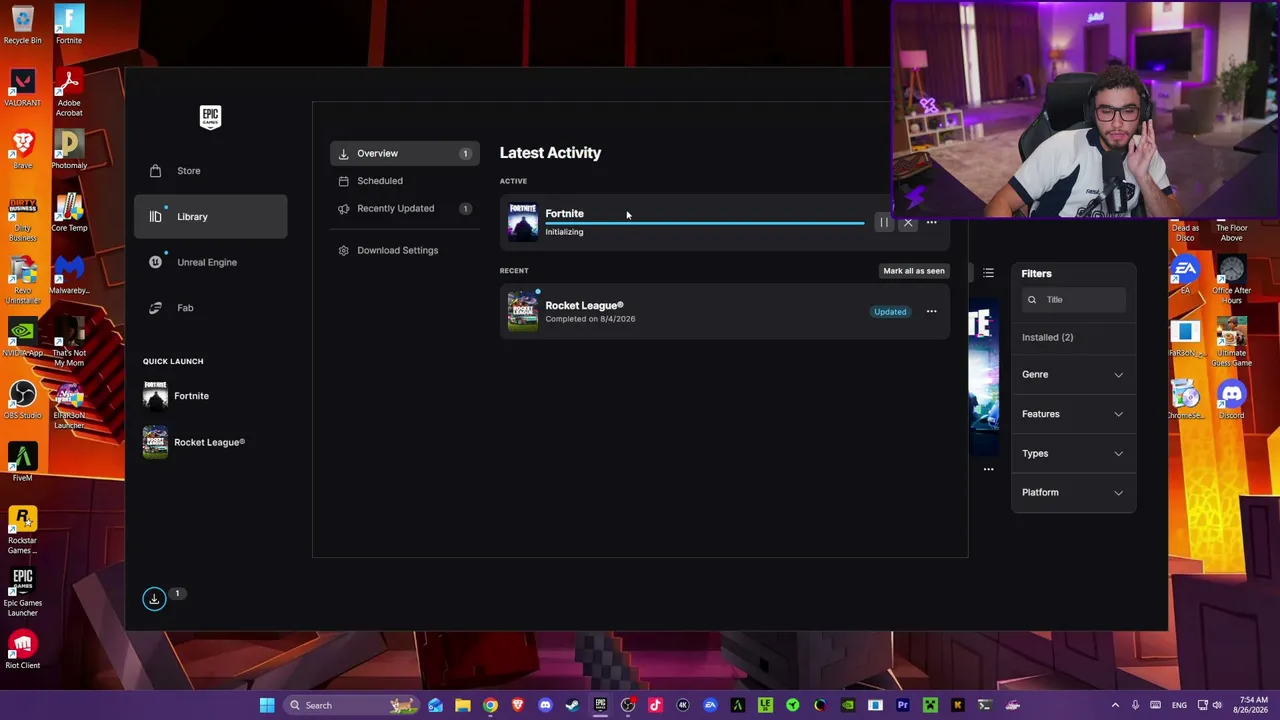Image resolution: width=1280 pixels, height=720 pixels.
Task: Switch library to list view
Action: 988,273
